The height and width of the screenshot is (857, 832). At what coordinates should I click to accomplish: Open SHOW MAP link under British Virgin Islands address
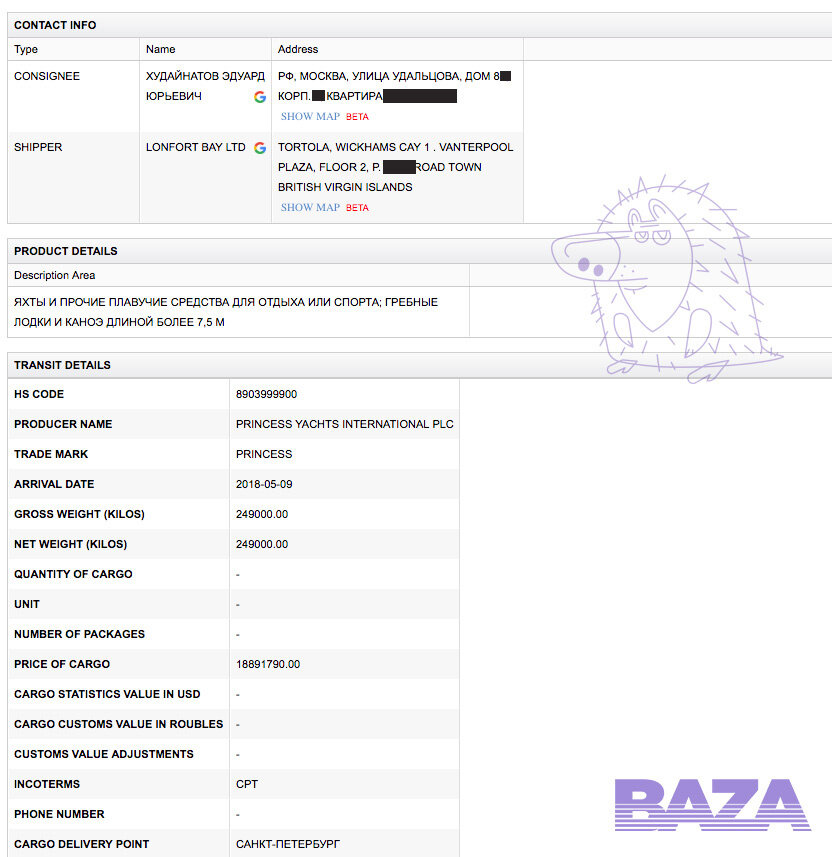point(310,208)
